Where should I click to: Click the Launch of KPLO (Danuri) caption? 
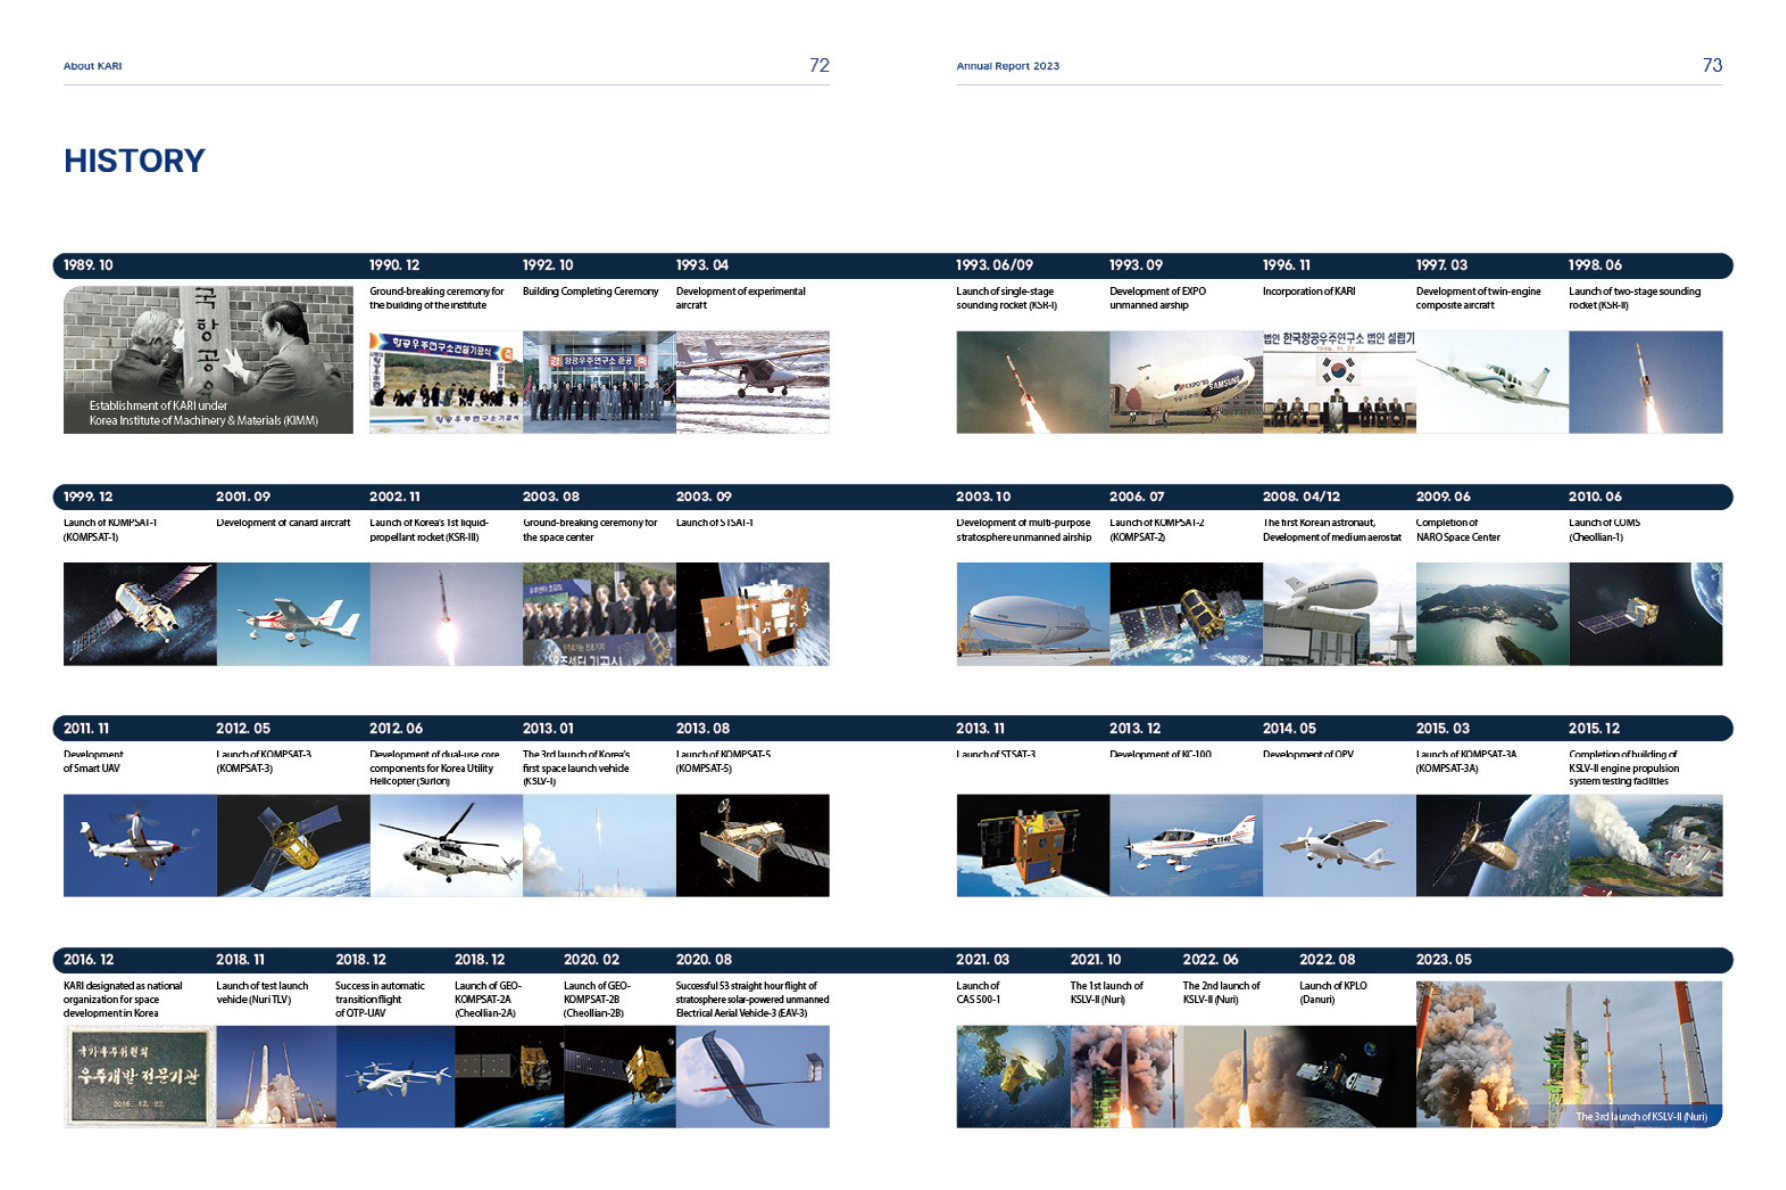(x=1332, y=992)
